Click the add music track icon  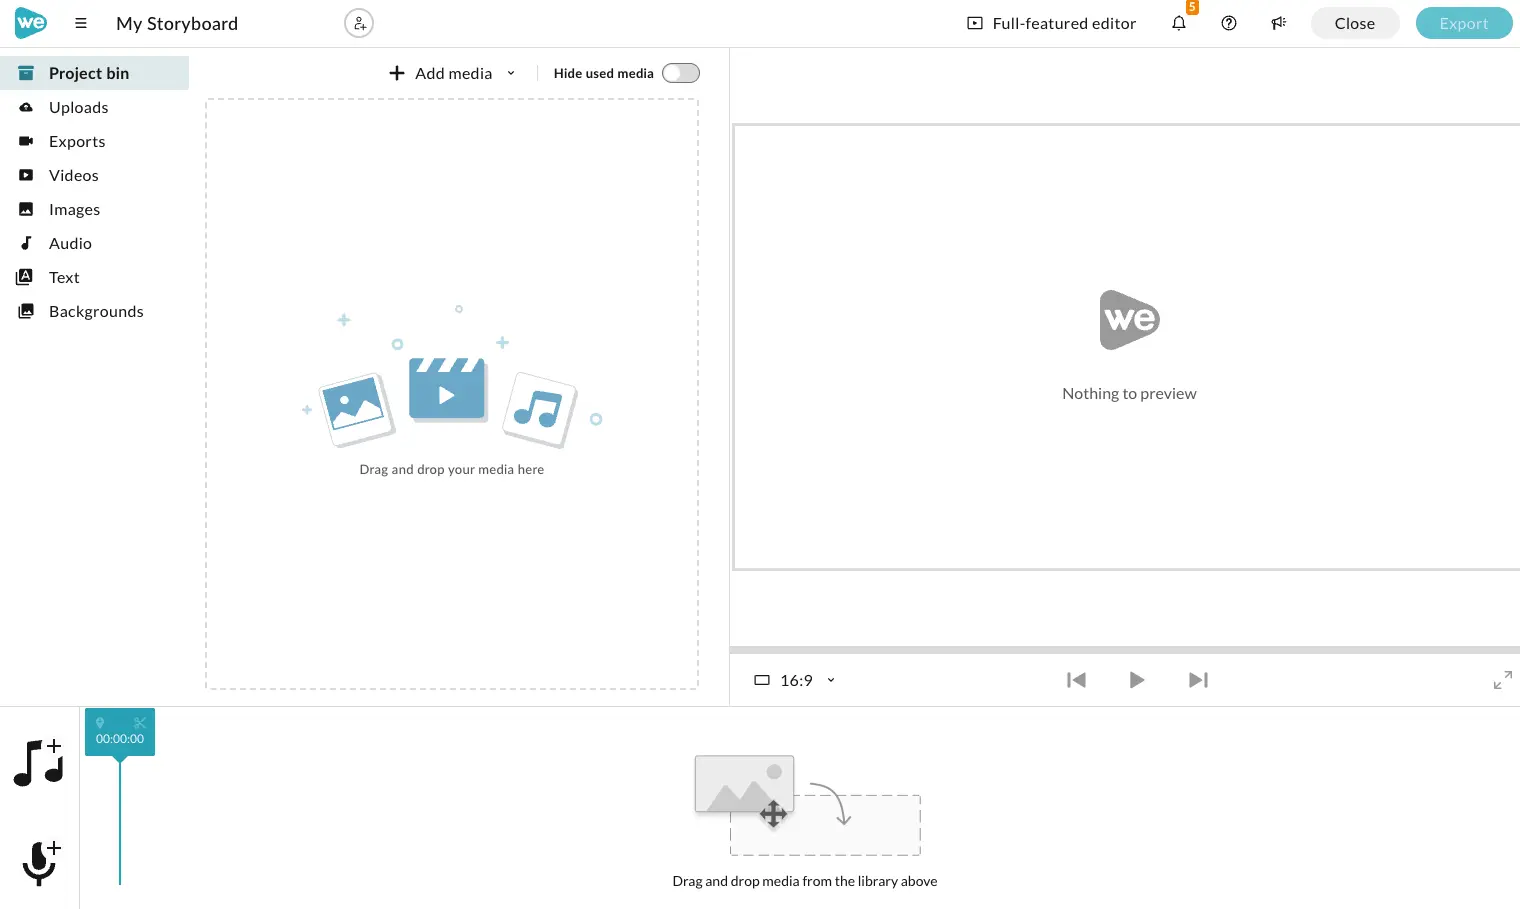(39, 763)
